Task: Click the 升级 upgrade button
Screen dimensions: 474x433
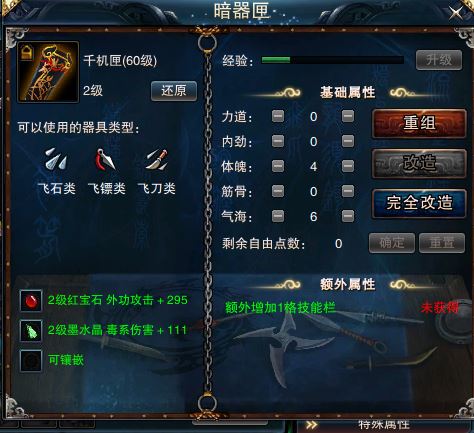Action: 439,60
